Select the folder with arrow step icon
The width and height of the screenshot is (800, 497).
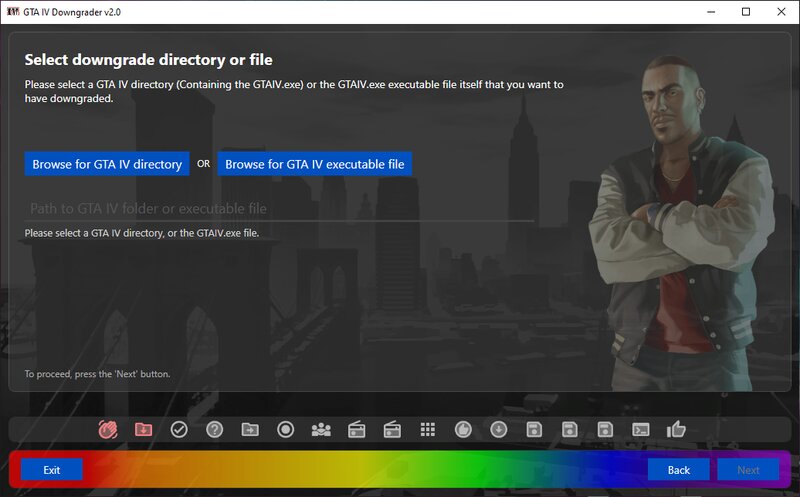coord(250,429)
